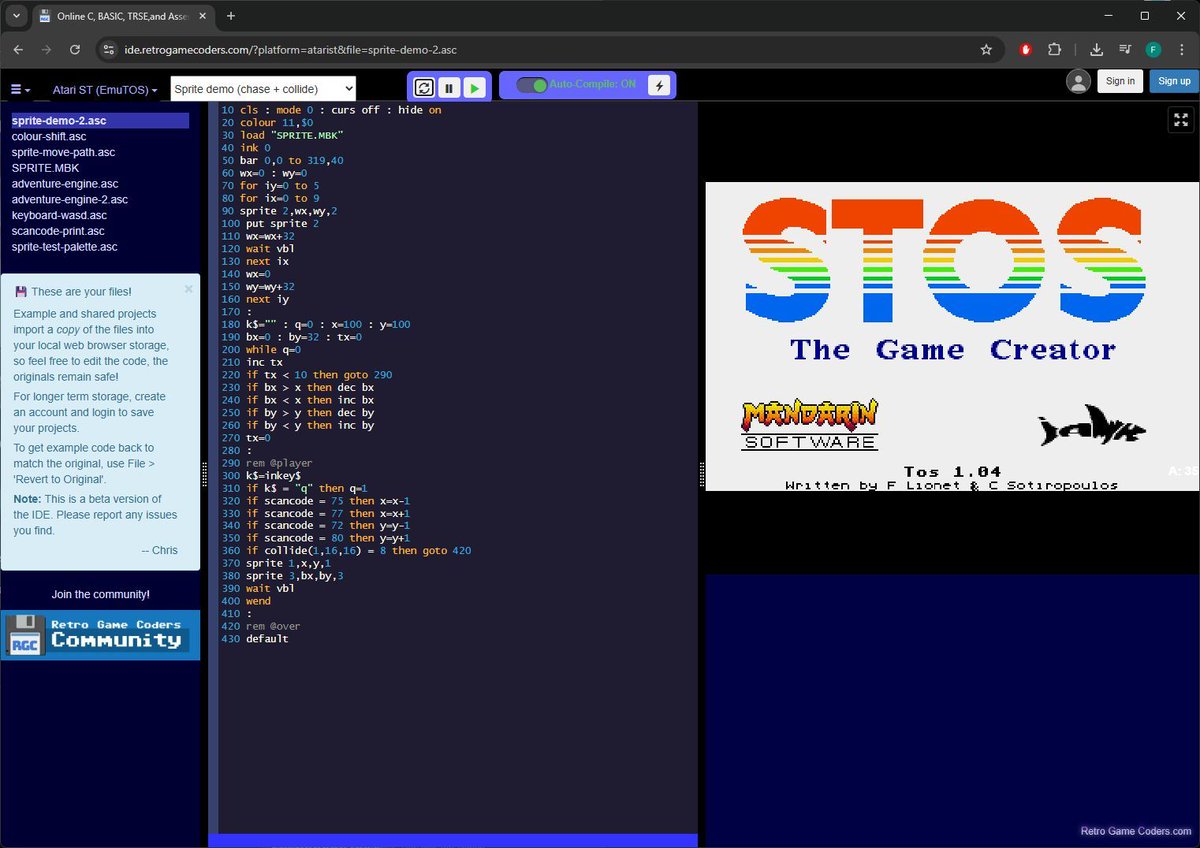Close the 'These are your files' notice

point(188,289)
